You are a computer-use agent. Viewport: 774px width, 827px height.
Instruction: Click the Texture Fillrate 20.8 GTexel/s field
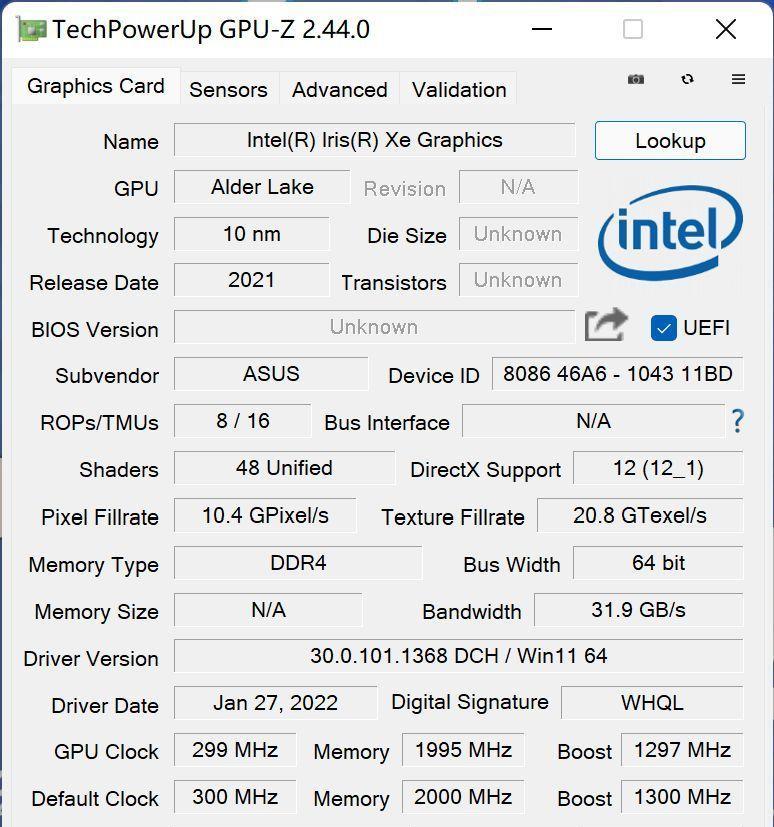pos(640,515)
